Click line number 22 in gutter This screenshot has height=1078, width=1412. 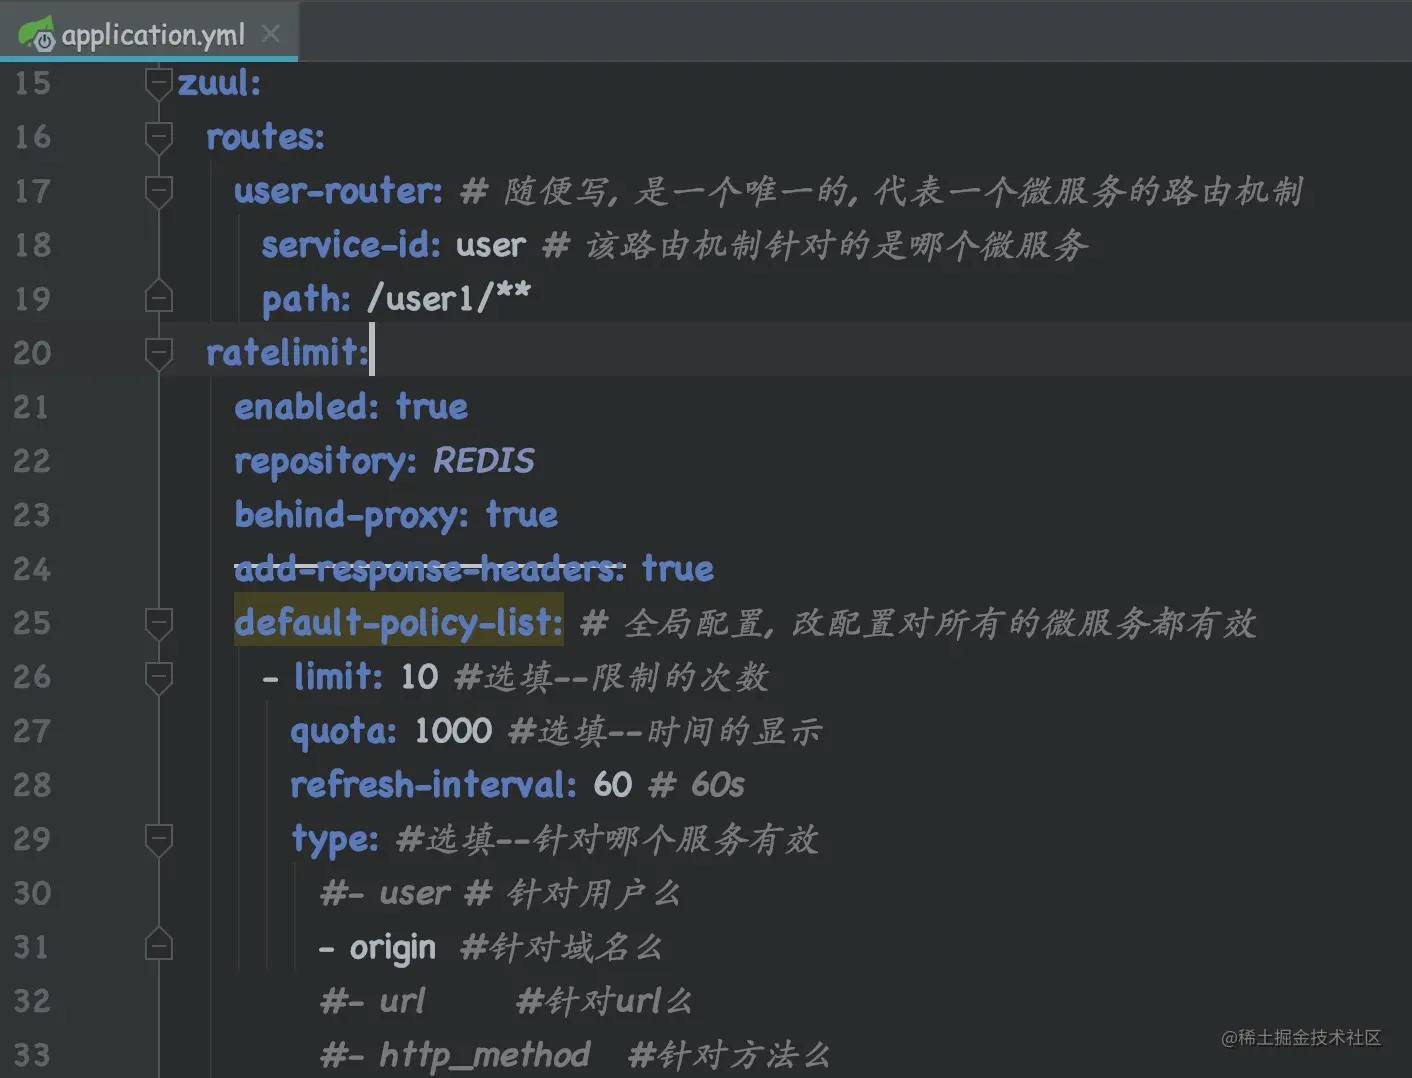pyautogui.click(x=32, y=461)
